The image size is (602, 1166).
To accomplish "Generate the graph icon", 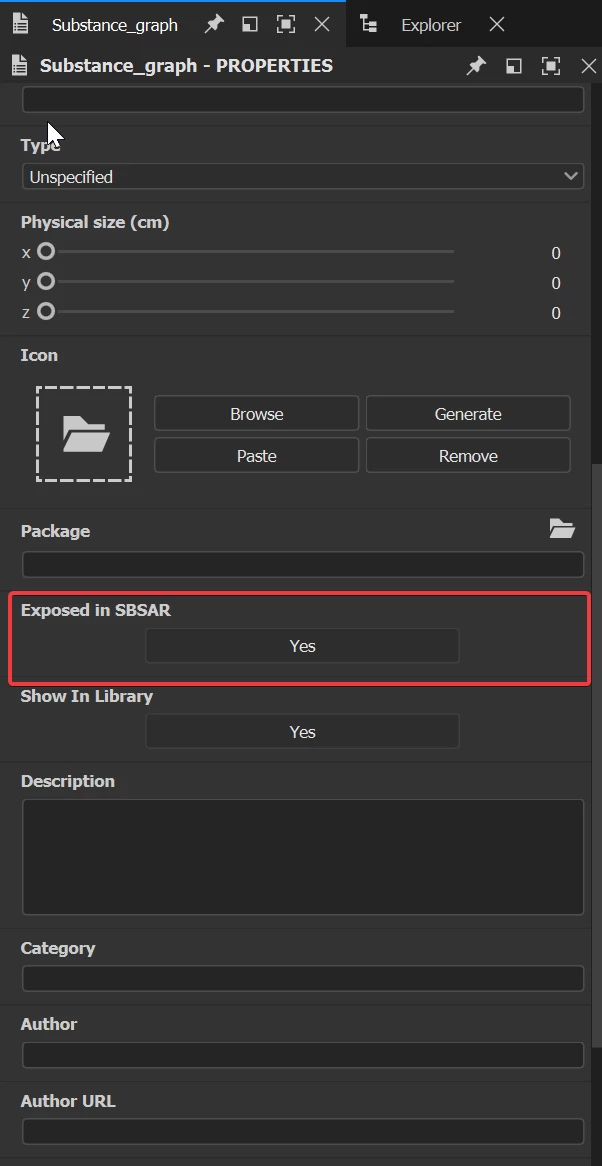I will coord(468,413).
